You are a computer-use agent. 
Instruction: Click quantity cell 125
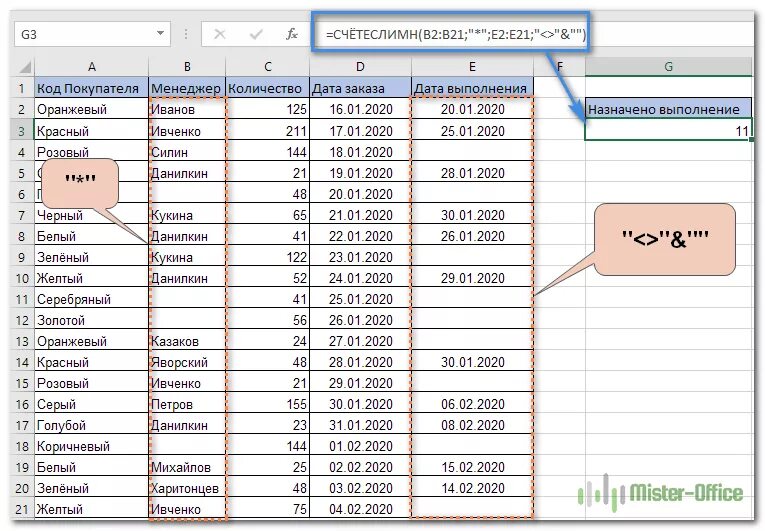pyautogui.click(x=268, y=109)
